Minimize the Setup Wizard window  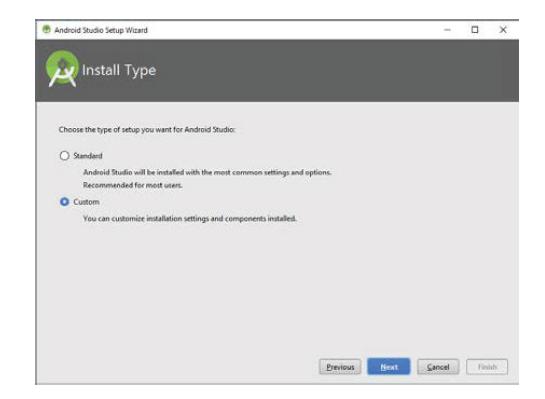[447, 30]
